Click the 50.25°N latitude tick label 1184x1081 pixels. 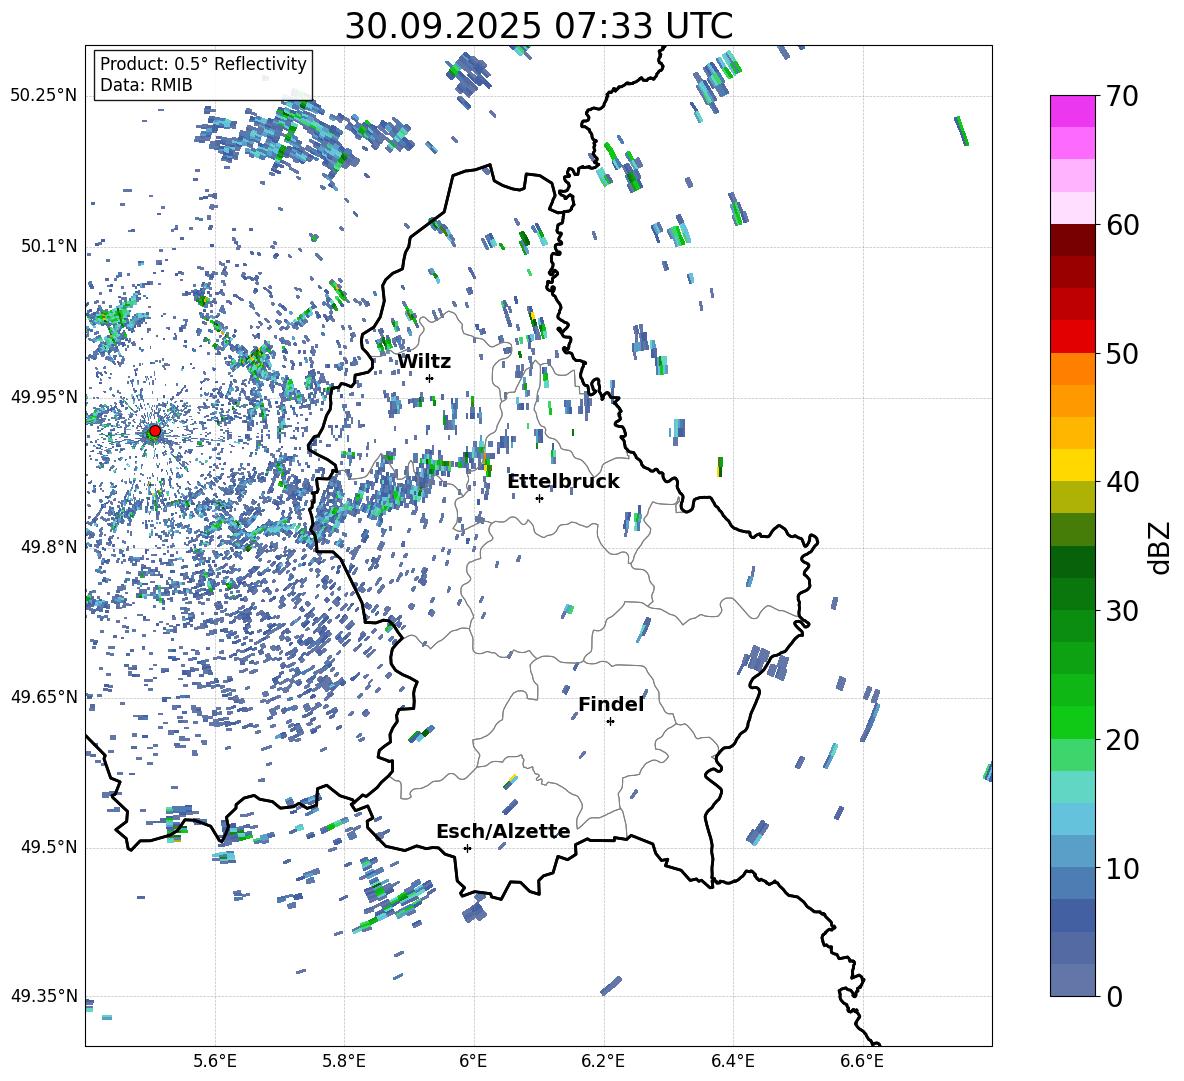click(43, 95)
